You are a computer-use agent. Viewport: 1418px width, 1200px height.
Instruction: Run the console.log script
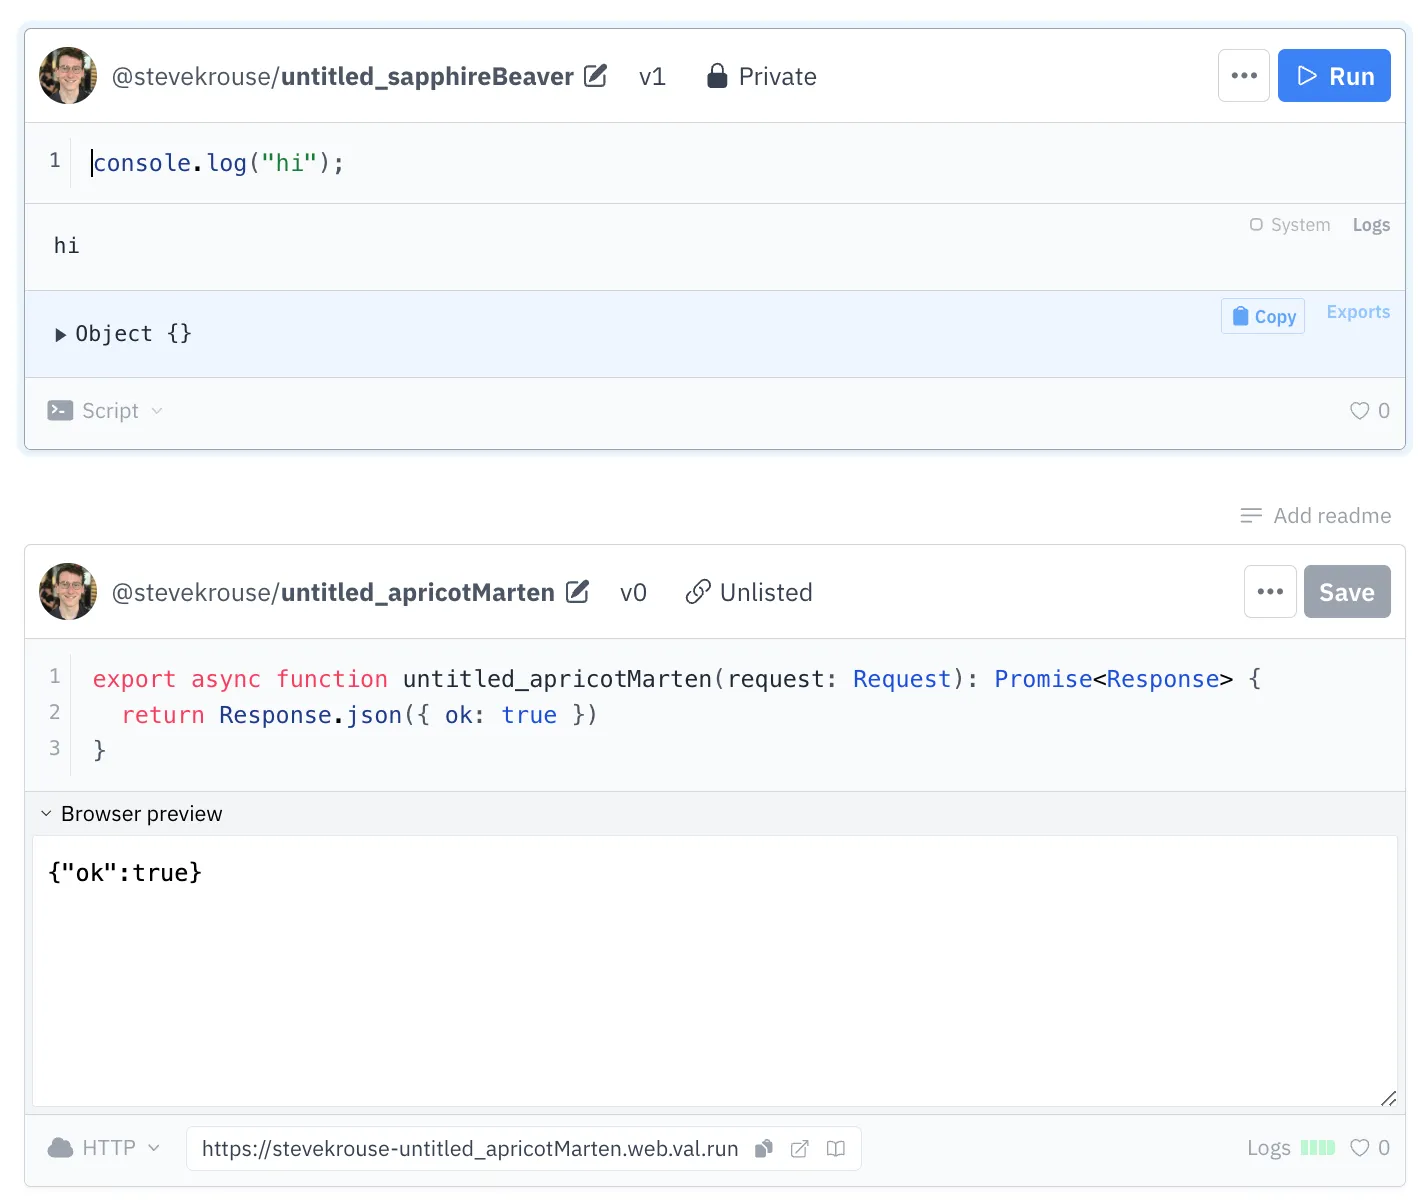click(1334, 75)
